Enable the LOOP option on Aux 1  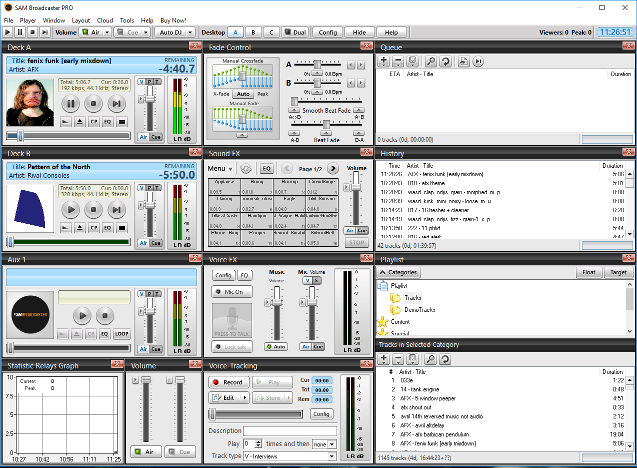(x=121, y=333)
